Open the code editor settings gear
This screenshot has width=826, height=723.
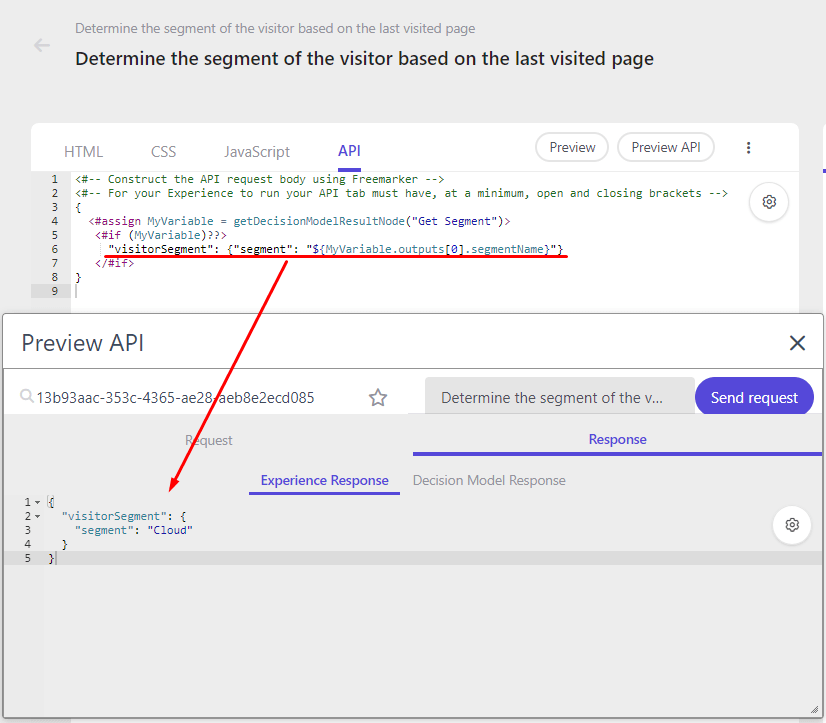[x=768, y=202]
